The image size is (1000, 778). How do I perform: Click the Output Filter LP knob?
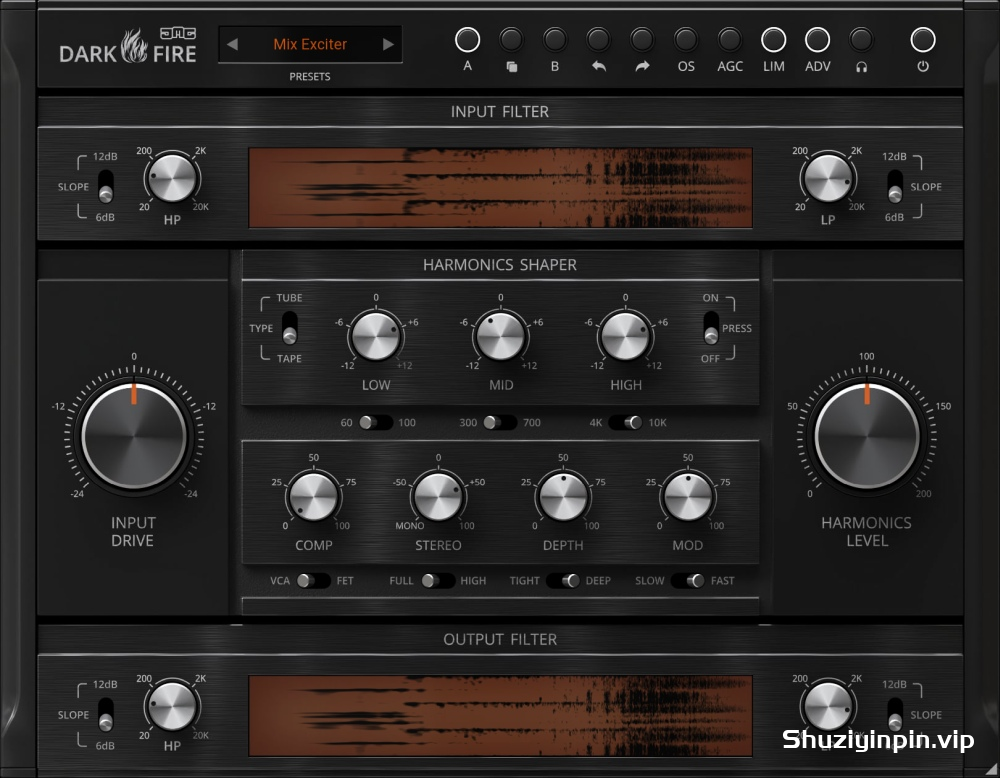tap(828, 706)
